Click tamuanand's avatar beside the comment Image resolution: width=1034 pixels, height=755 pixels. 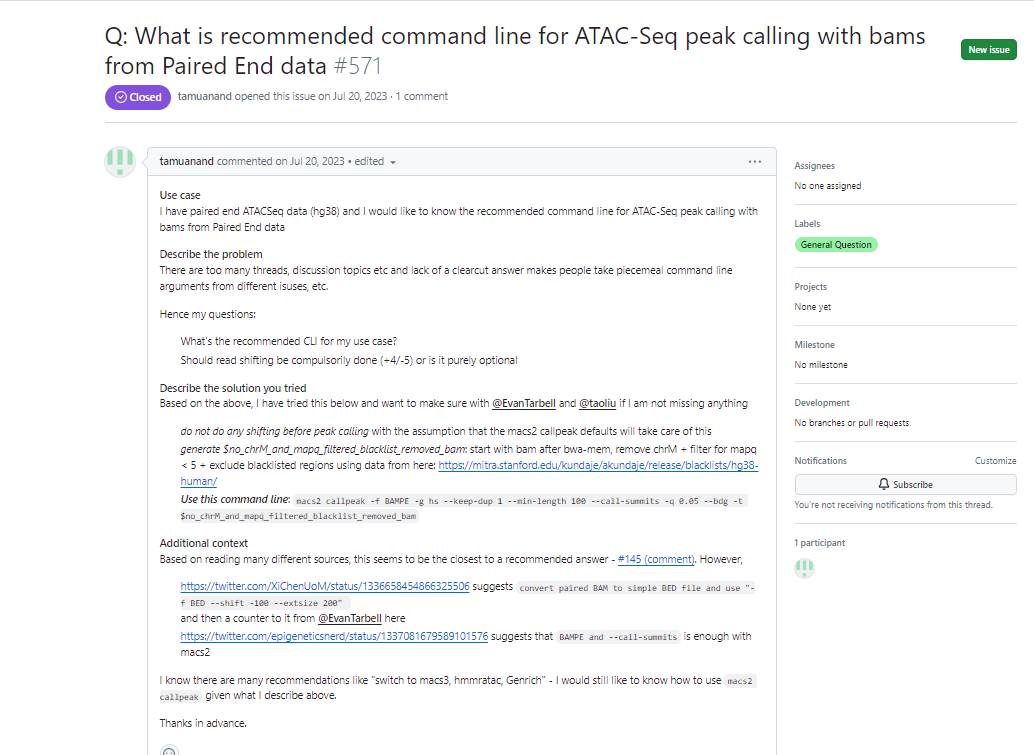point(120,162)
